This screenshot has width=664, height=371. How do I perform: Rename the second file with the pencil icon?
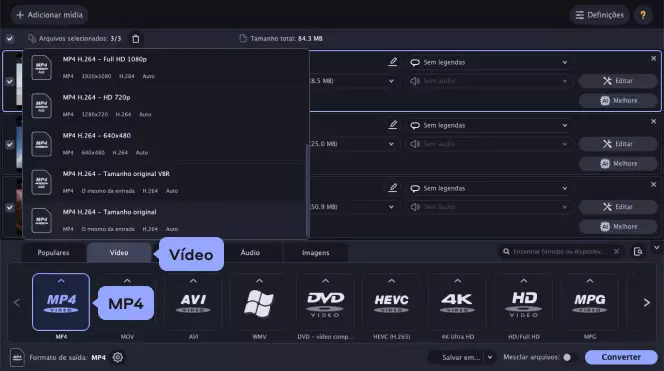(x=393, y=125)
